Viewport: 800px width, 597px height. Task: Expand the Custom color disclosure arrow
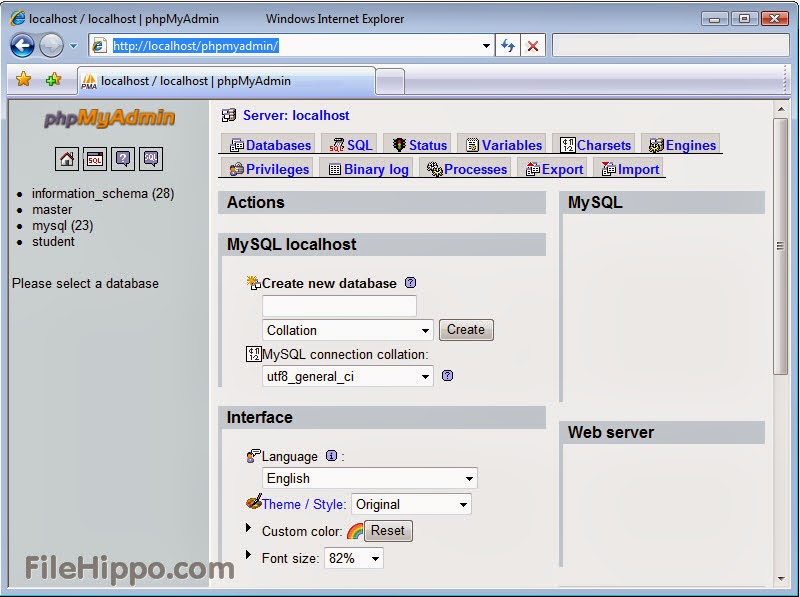pos(248,528)
